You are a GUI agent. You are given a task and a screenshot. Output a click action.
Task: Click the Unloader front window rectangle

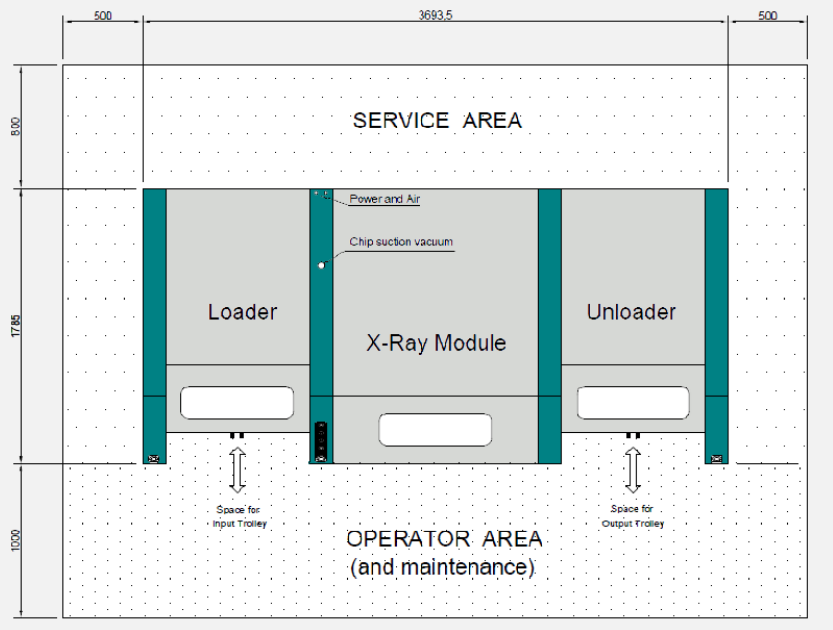pos(633,403)
